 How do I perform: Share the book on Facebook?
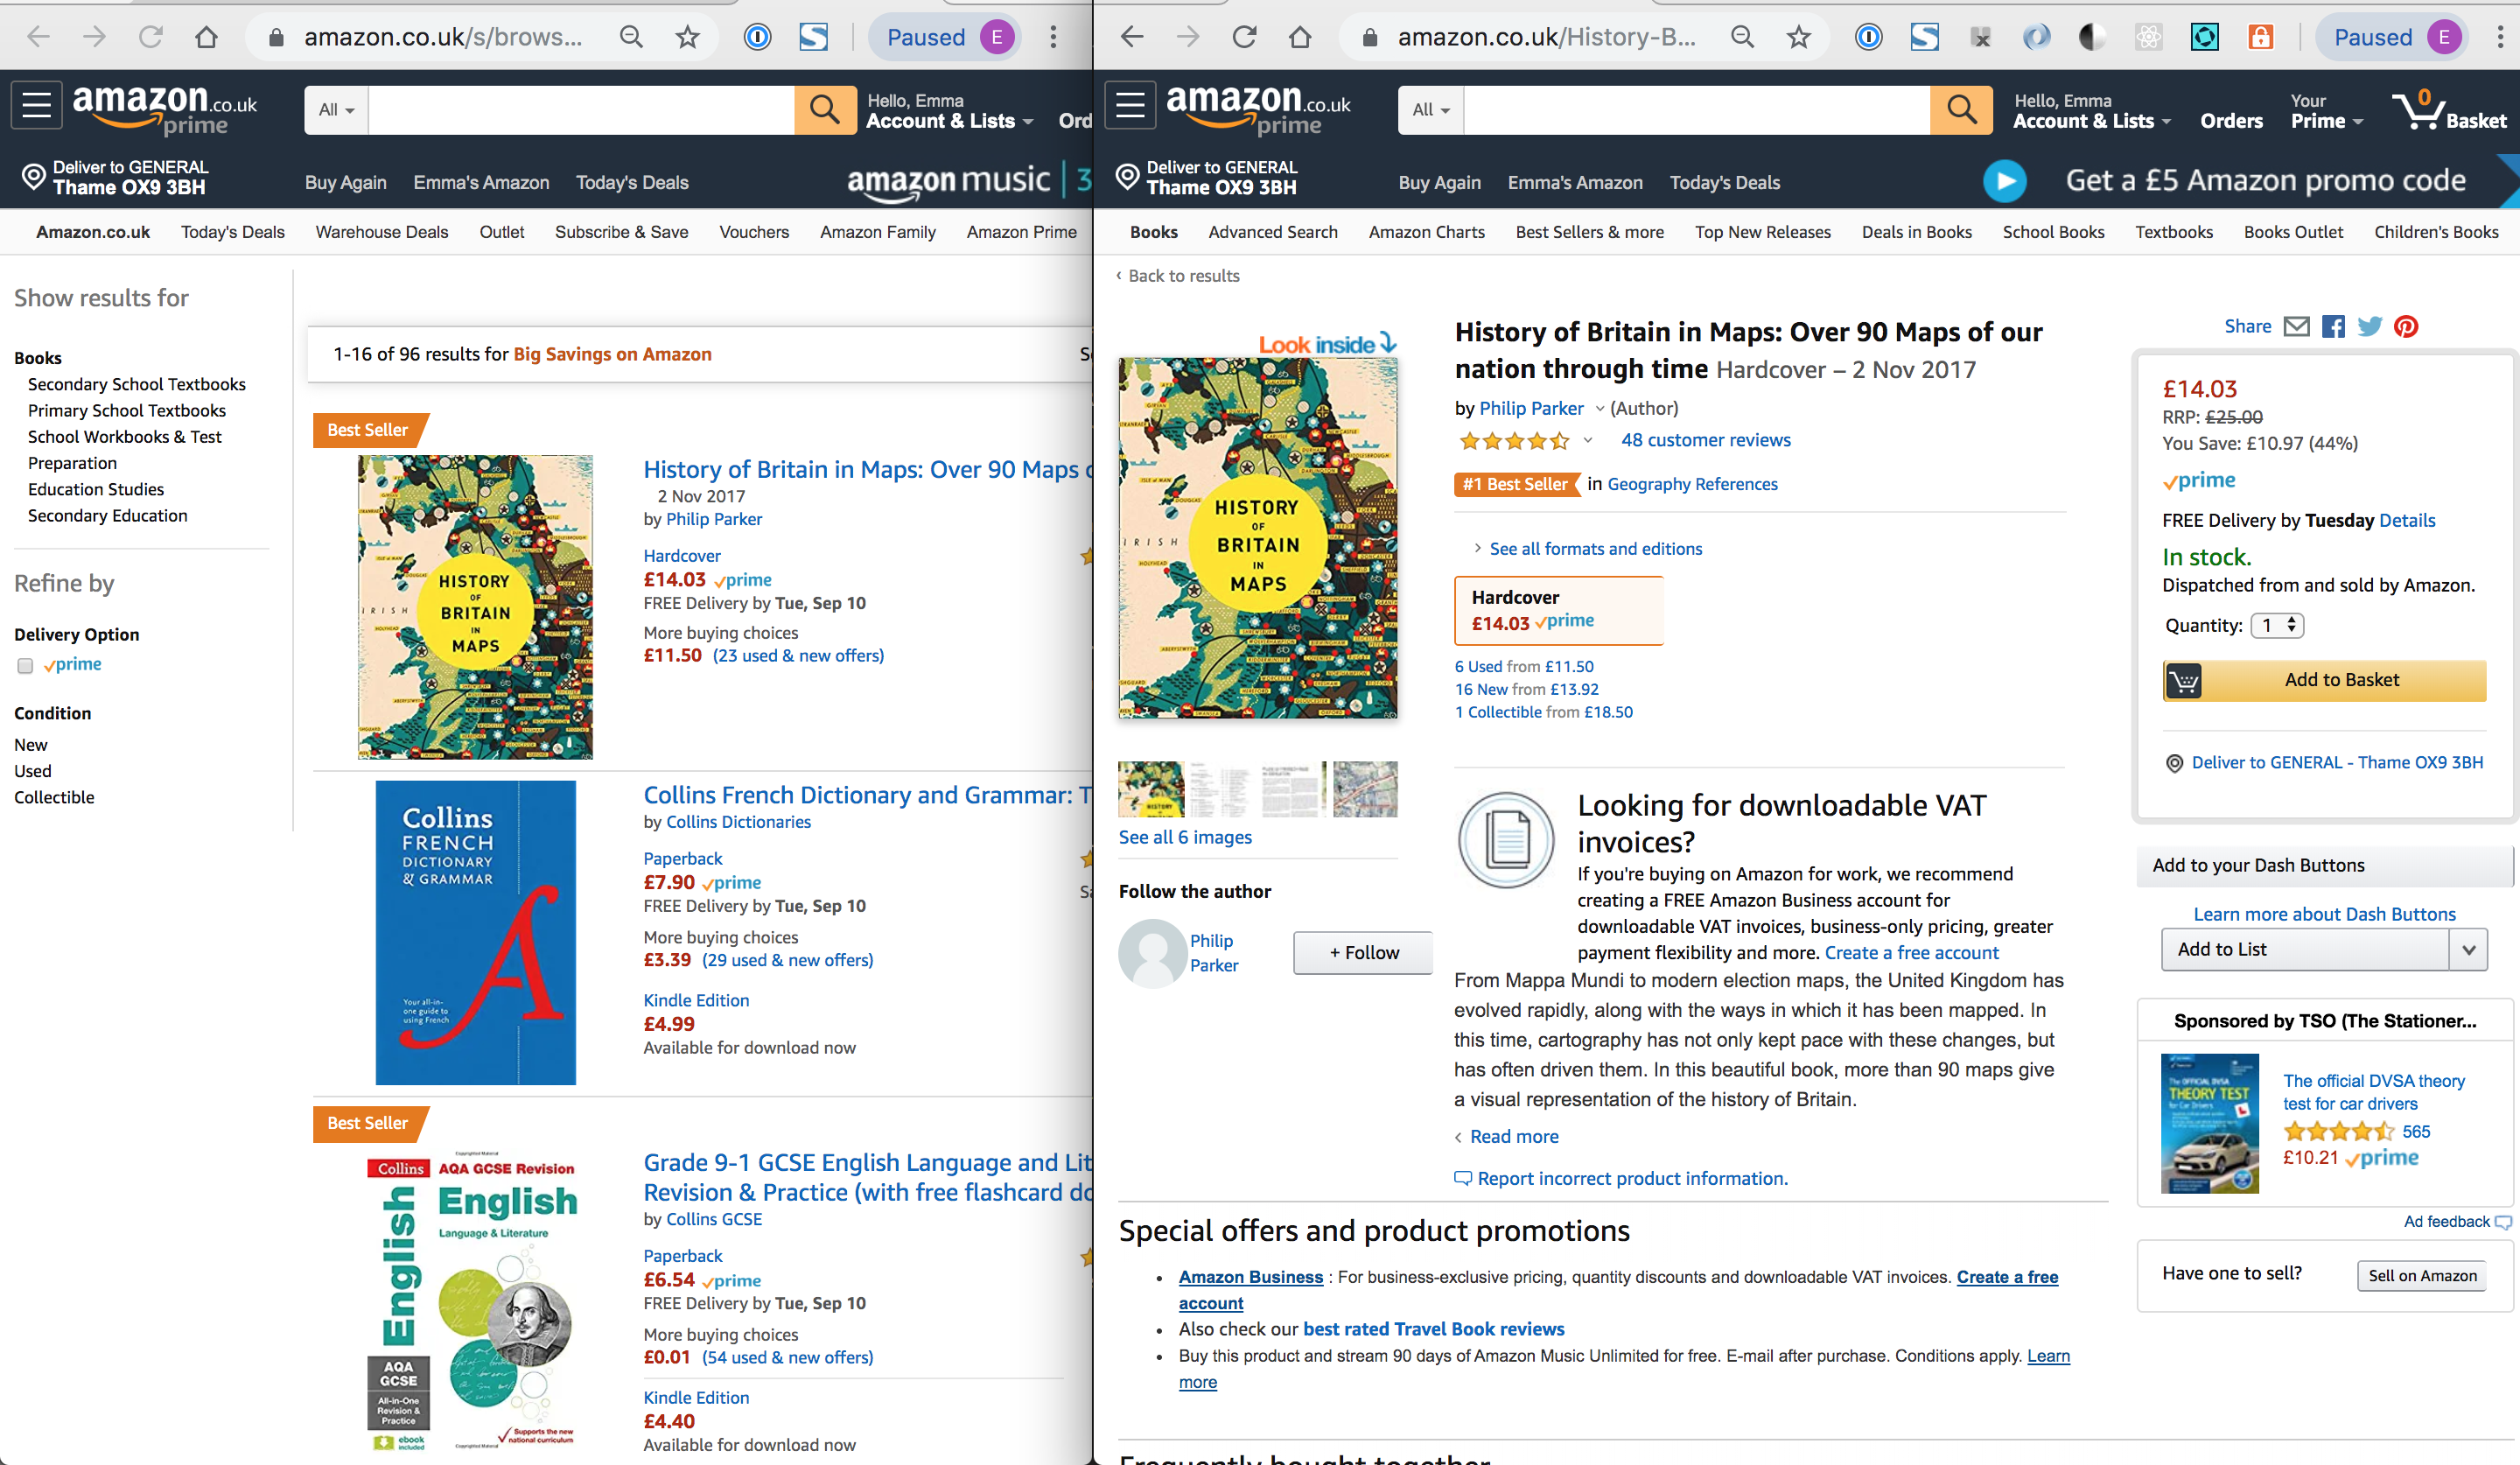(2333, 326)
